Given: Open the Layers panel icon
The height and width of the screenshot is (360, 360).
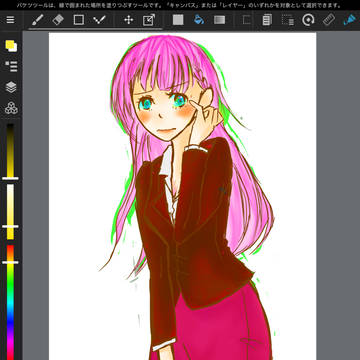Looking at the screenshot, I should pos(11,87).
